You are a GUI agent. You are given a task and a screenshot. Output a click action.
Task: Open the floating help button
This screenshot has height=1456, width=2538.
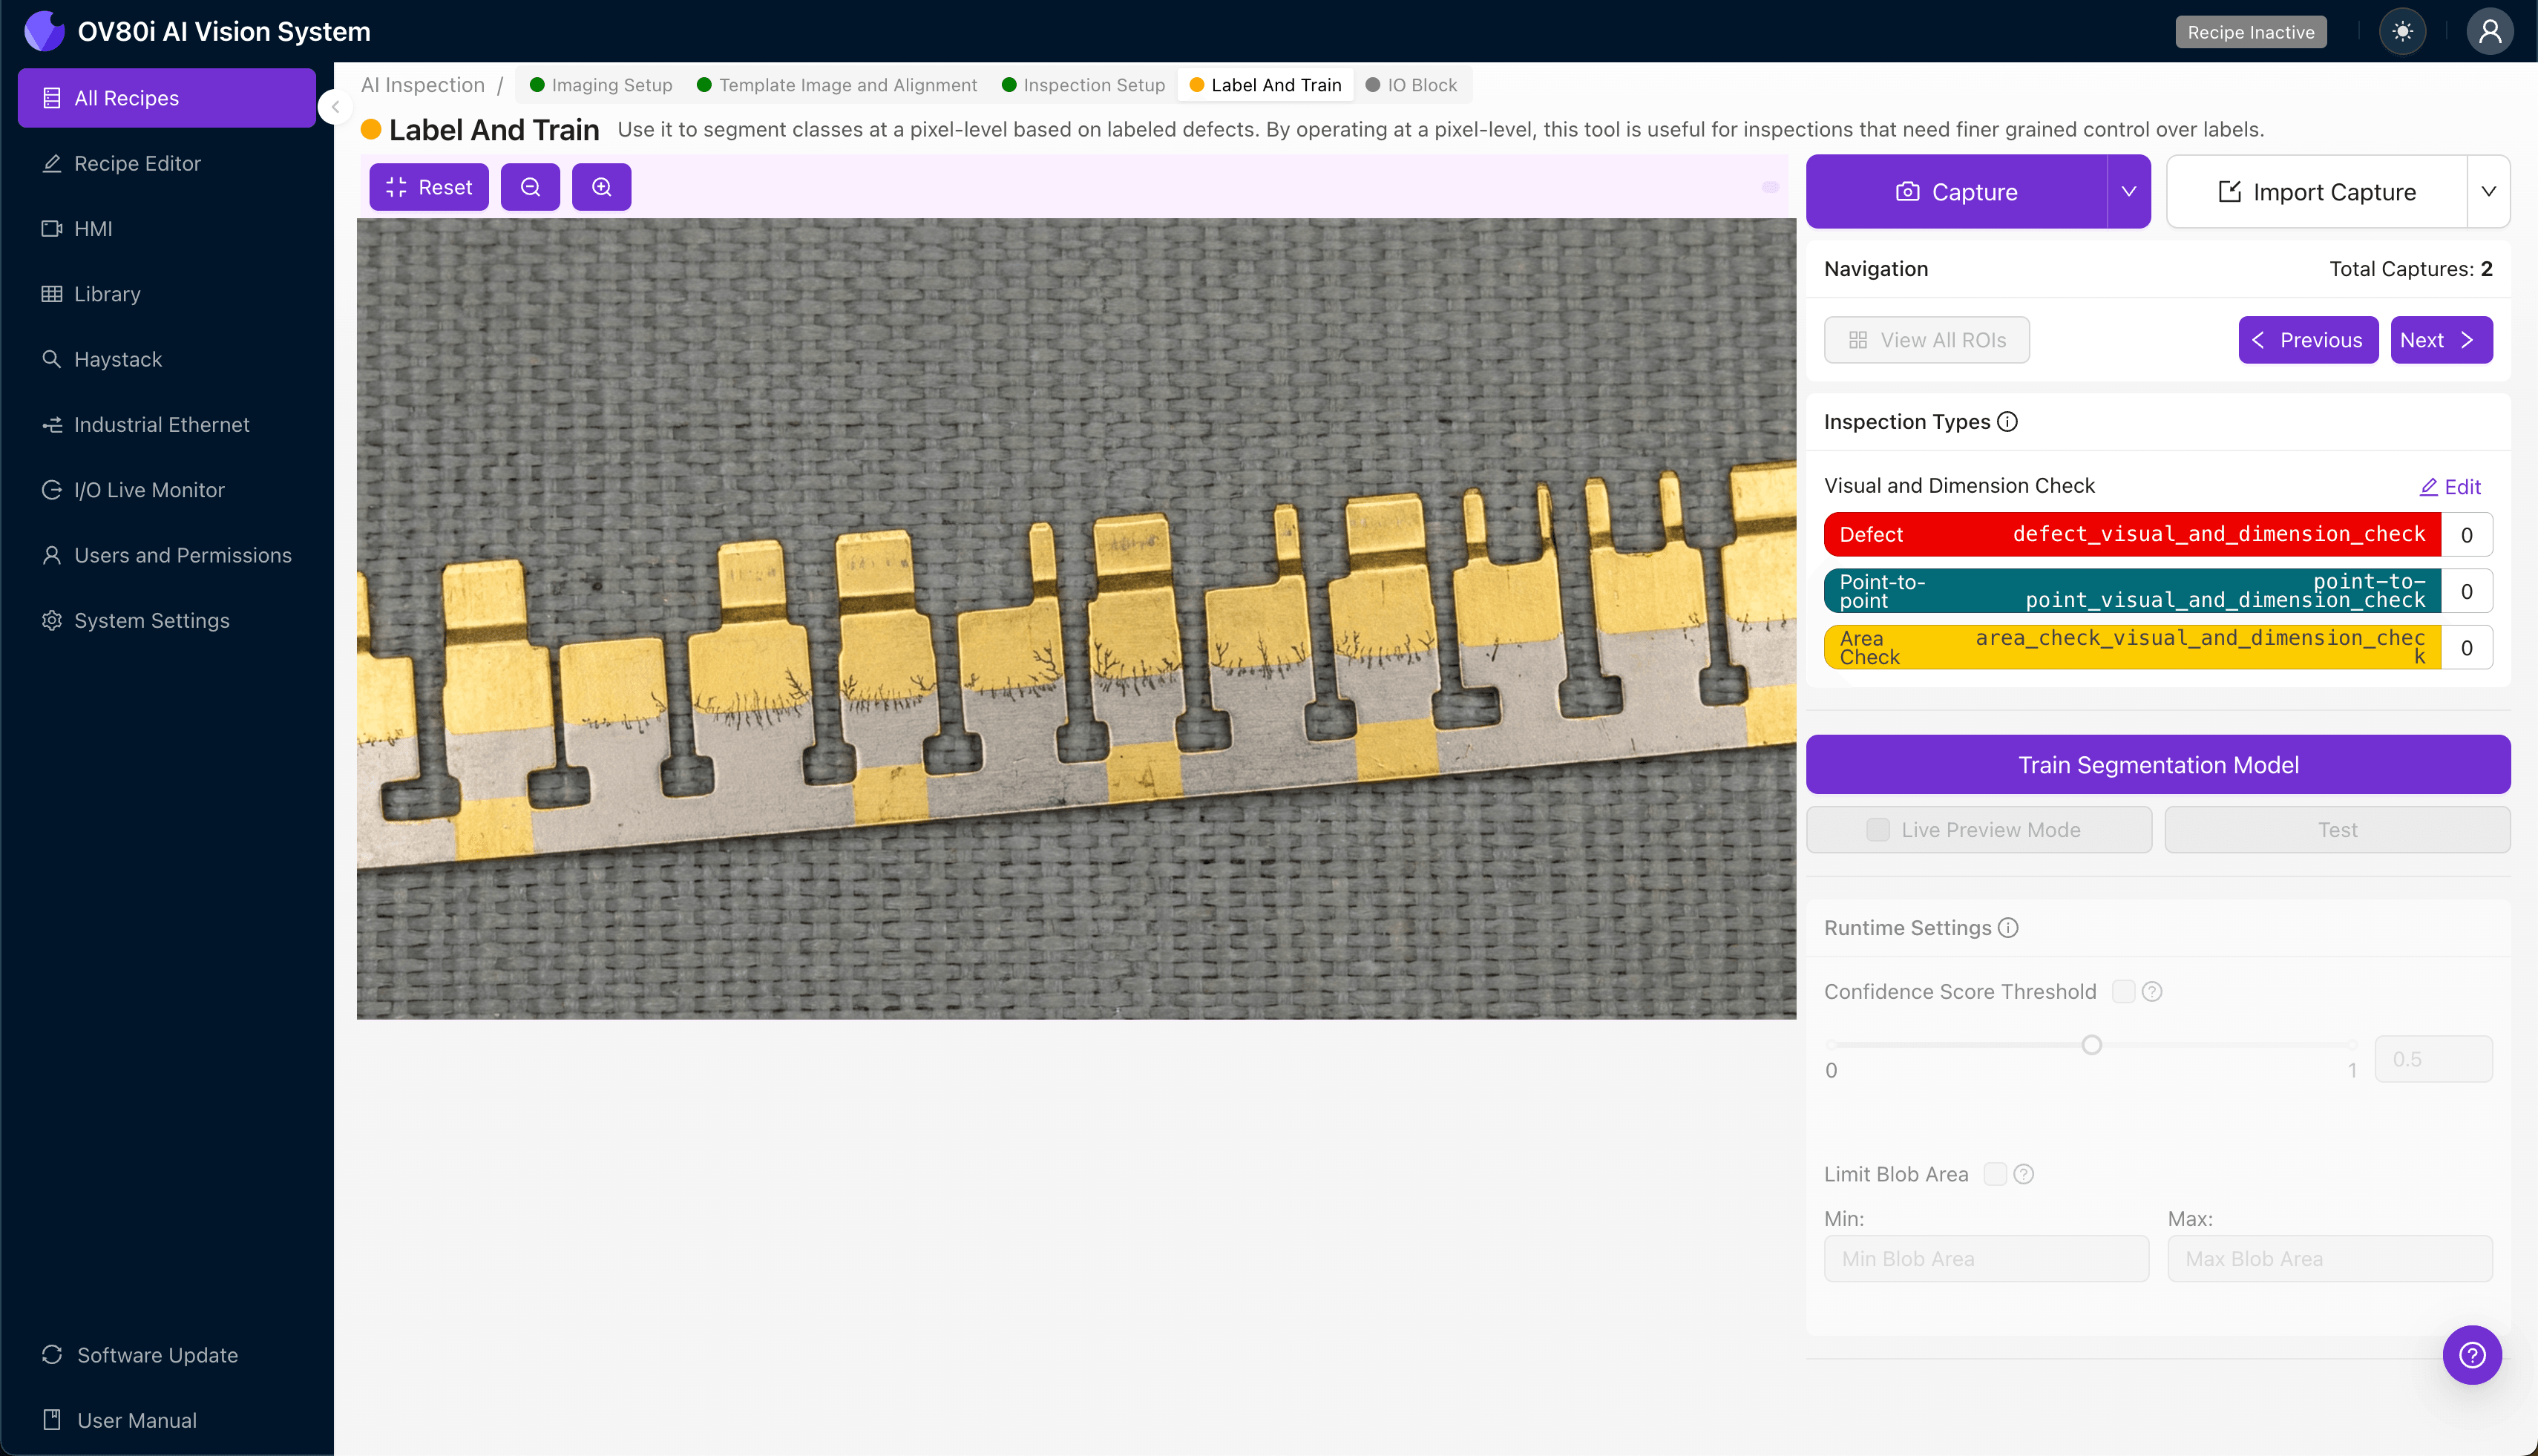pos(2471,1354)
